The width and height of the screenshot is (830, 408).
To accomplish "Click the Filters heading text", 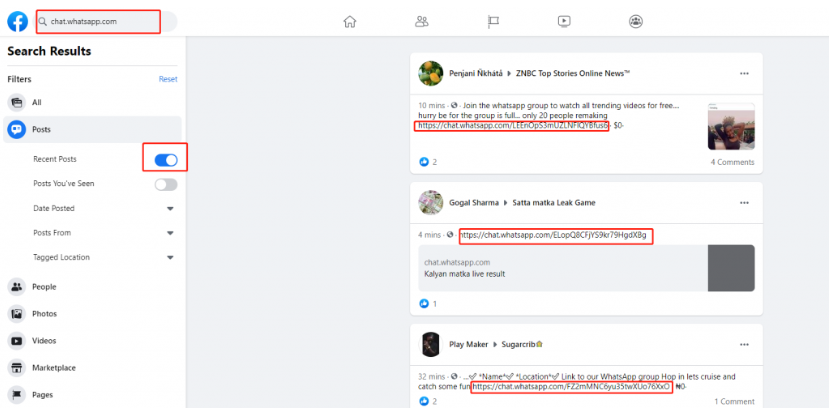I will tap(19, 79).
